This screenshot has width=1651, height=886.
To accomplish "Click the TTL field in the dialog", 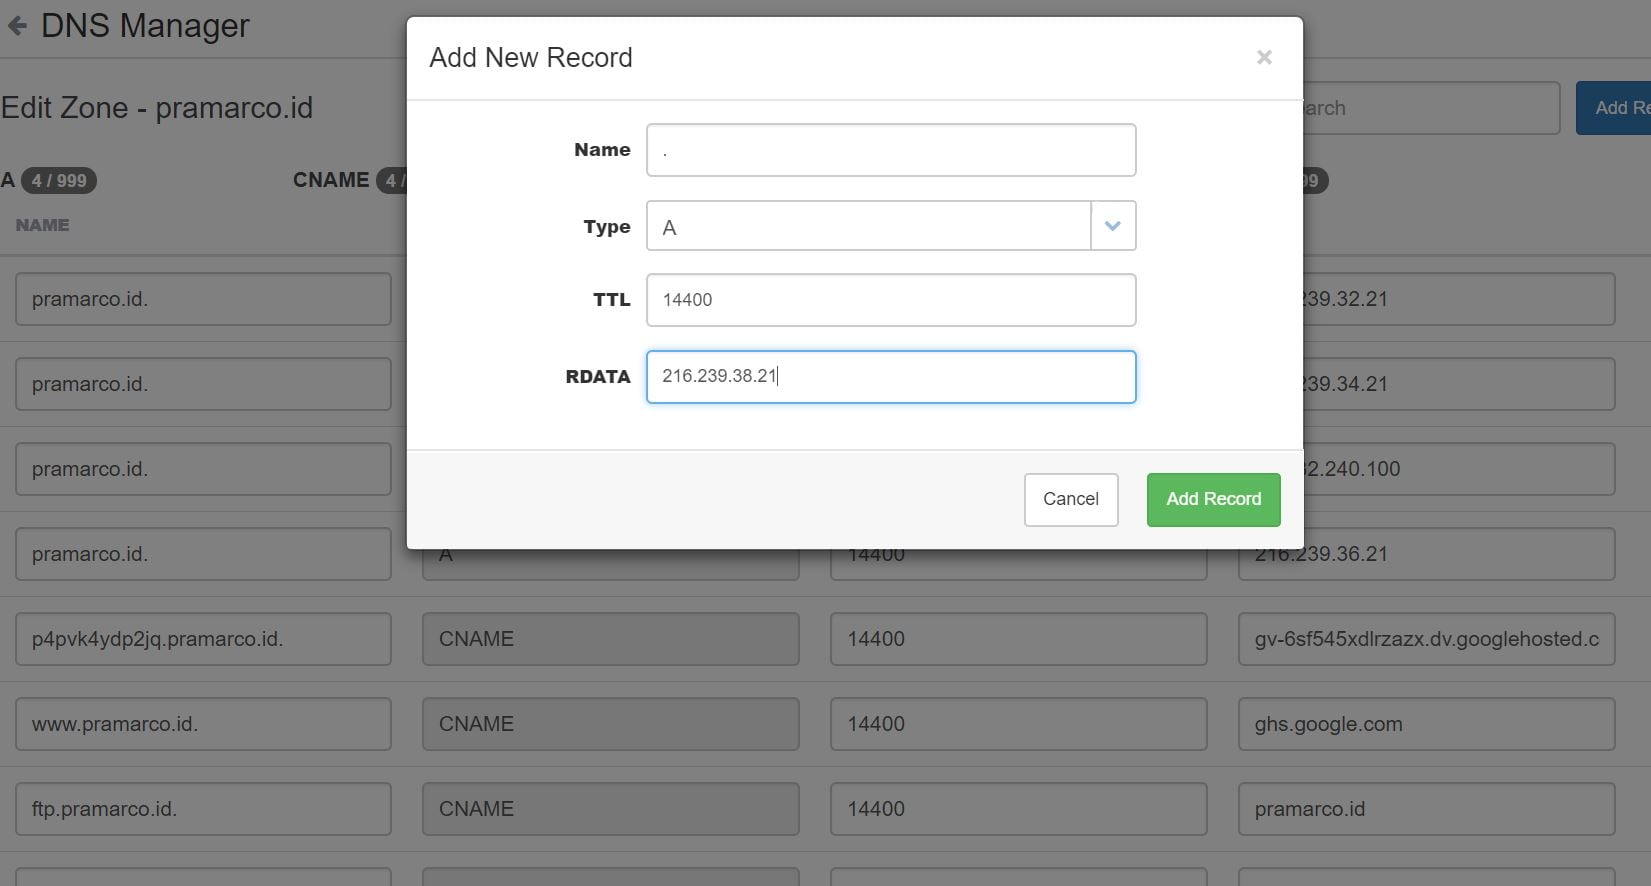I will pyautogui.click(x=890, y=300).
